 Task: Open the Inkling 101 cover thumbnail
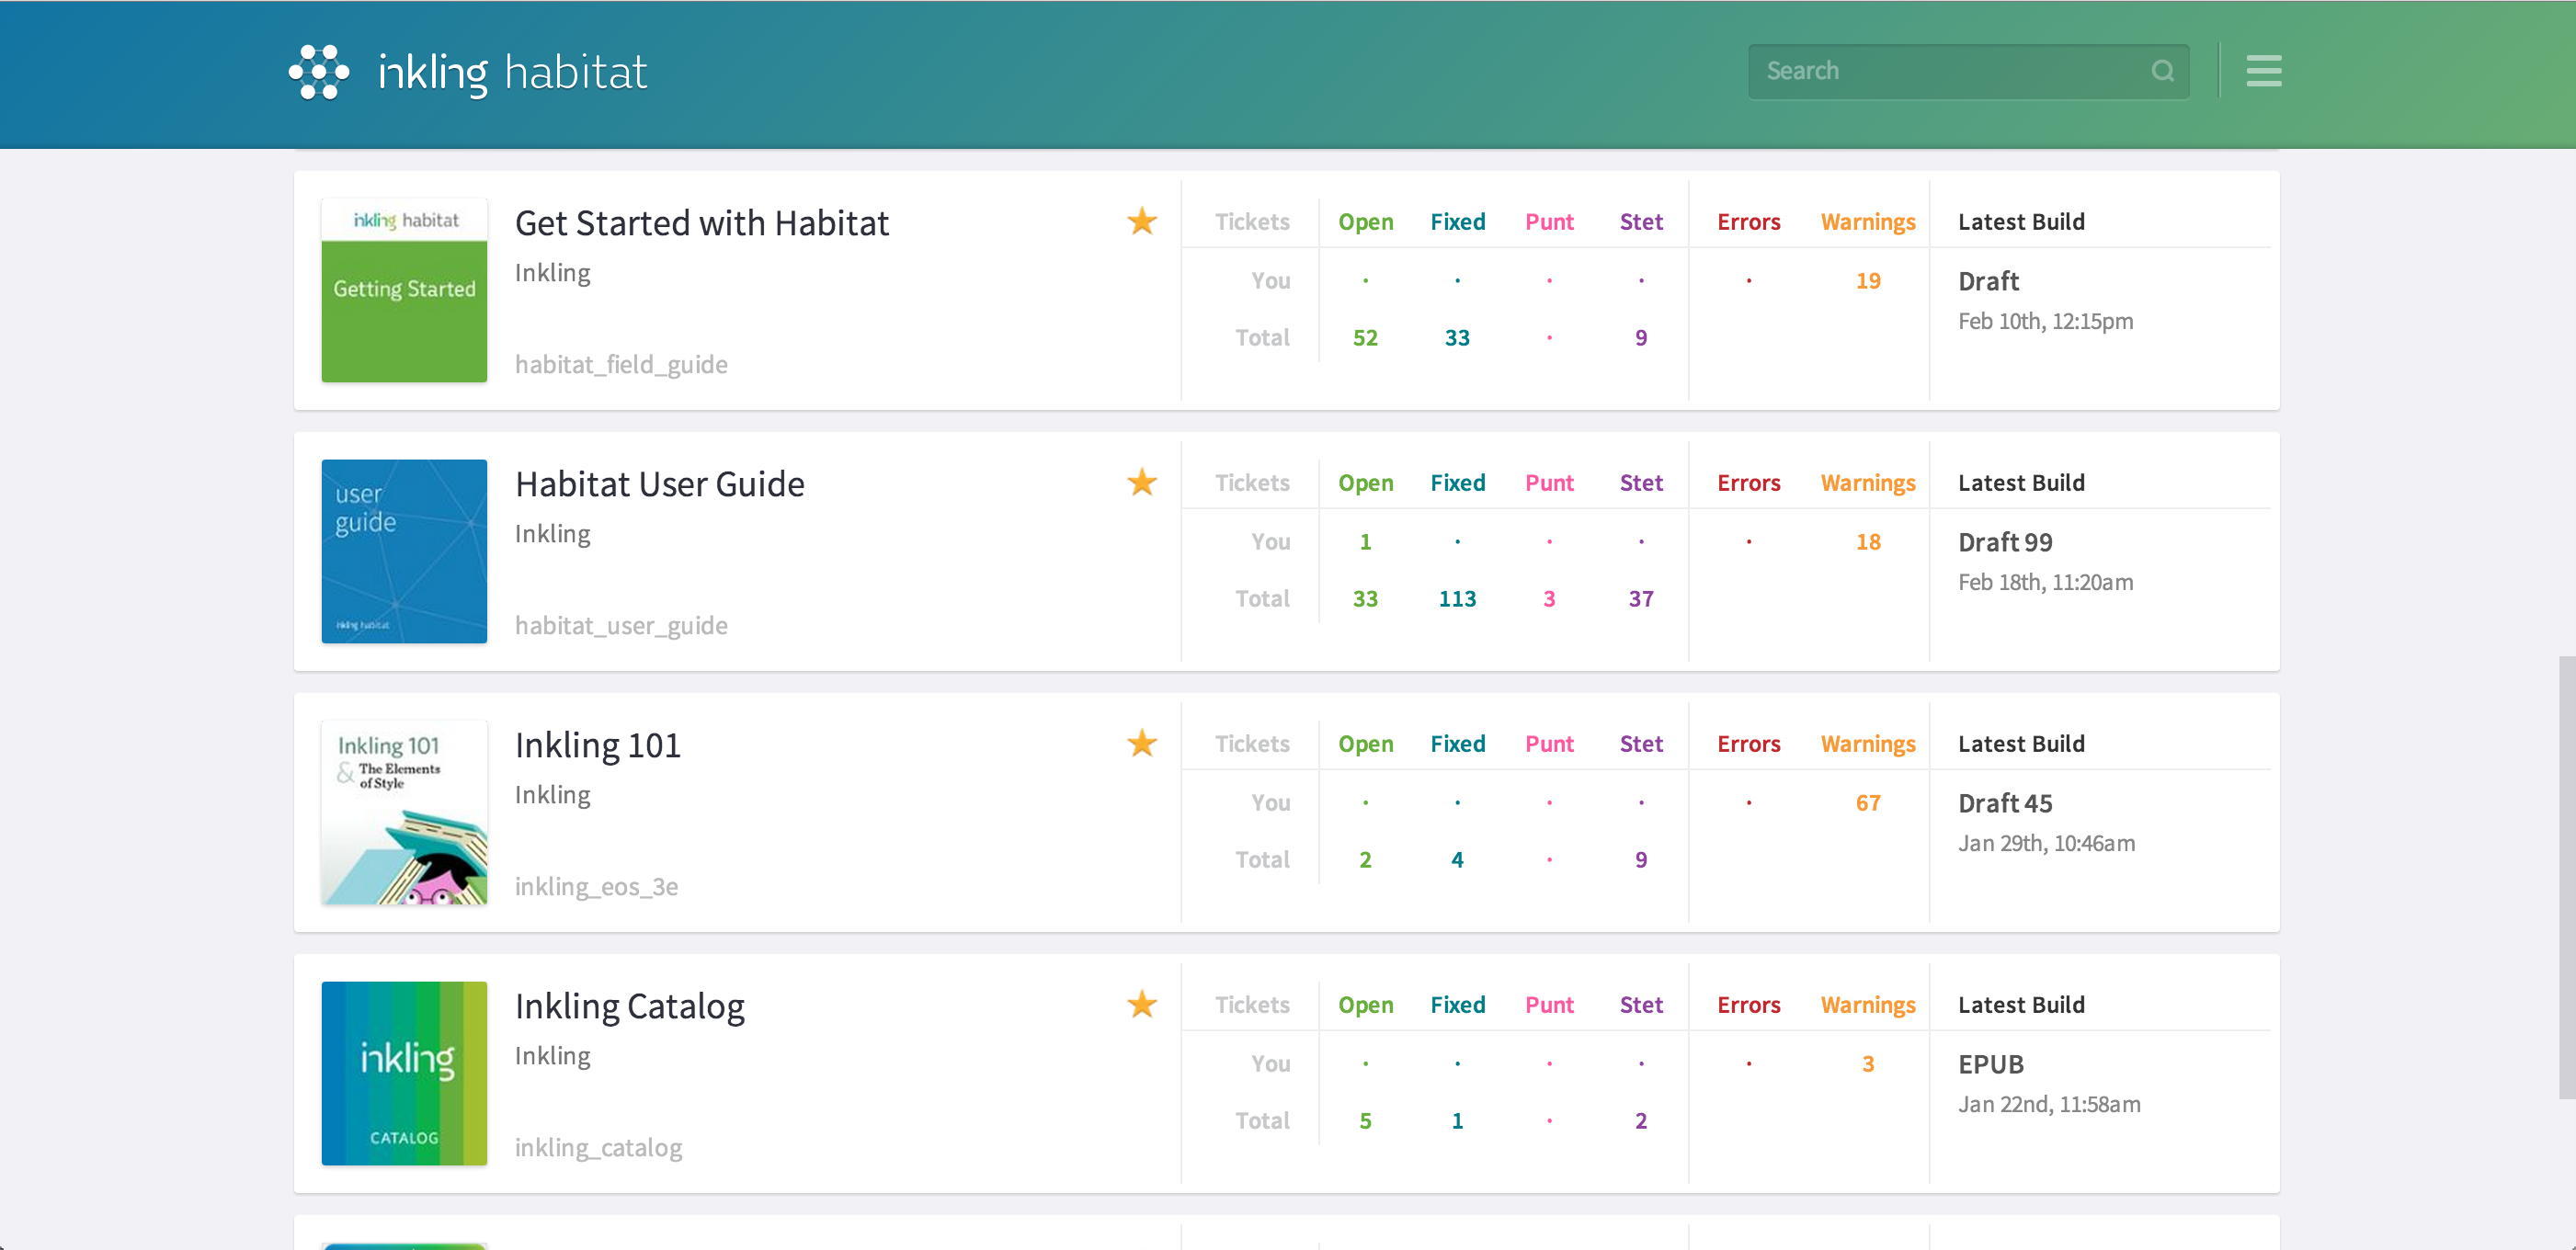click(404, 812)
